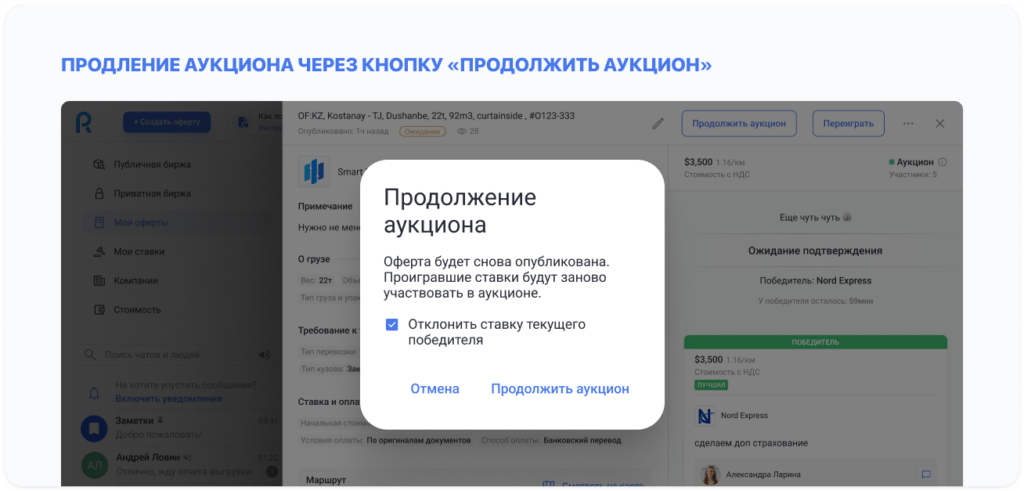Screen dimensions: 1024x491
Task: Click the Smart company logo
Action: (x=314, y=172)
